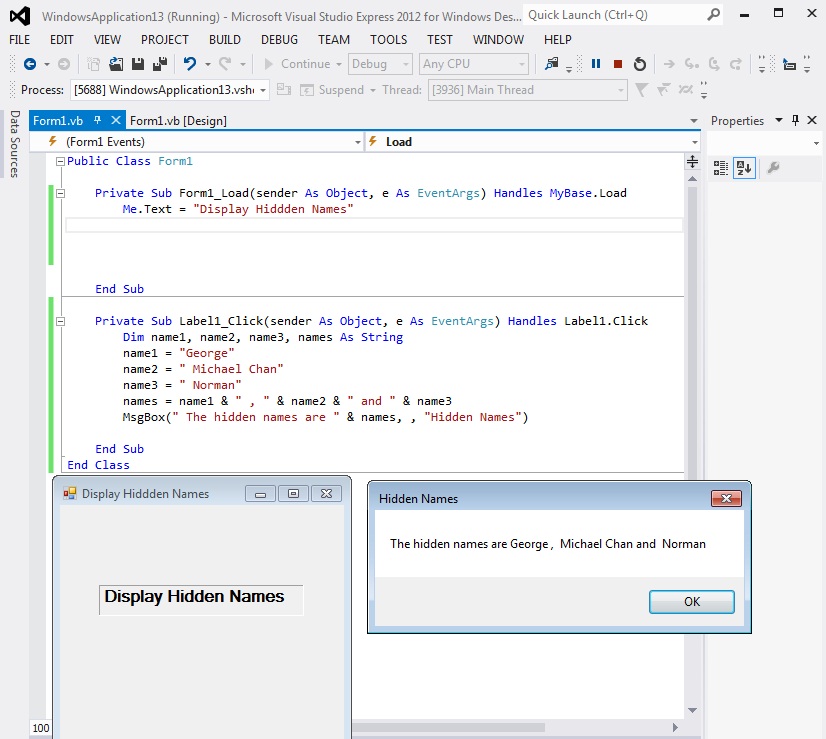Switch to Form1.vb [Design] tab
The height and width of the screenshot is (739, 826).
(178, 121)
